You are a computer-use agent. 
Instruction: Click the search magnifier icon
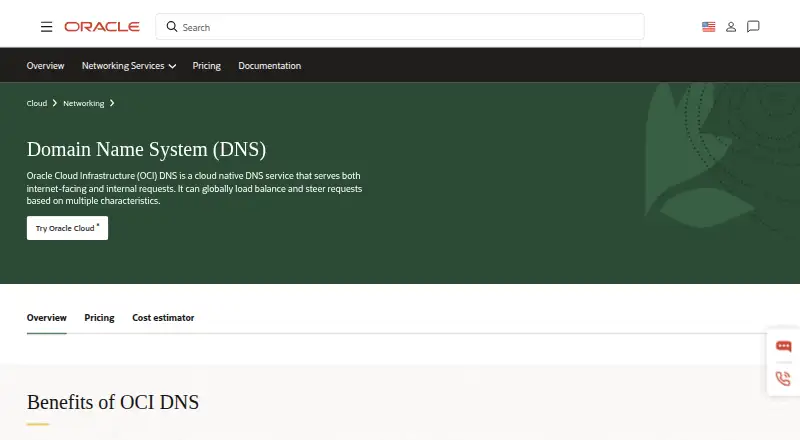(x=172, y=27)
